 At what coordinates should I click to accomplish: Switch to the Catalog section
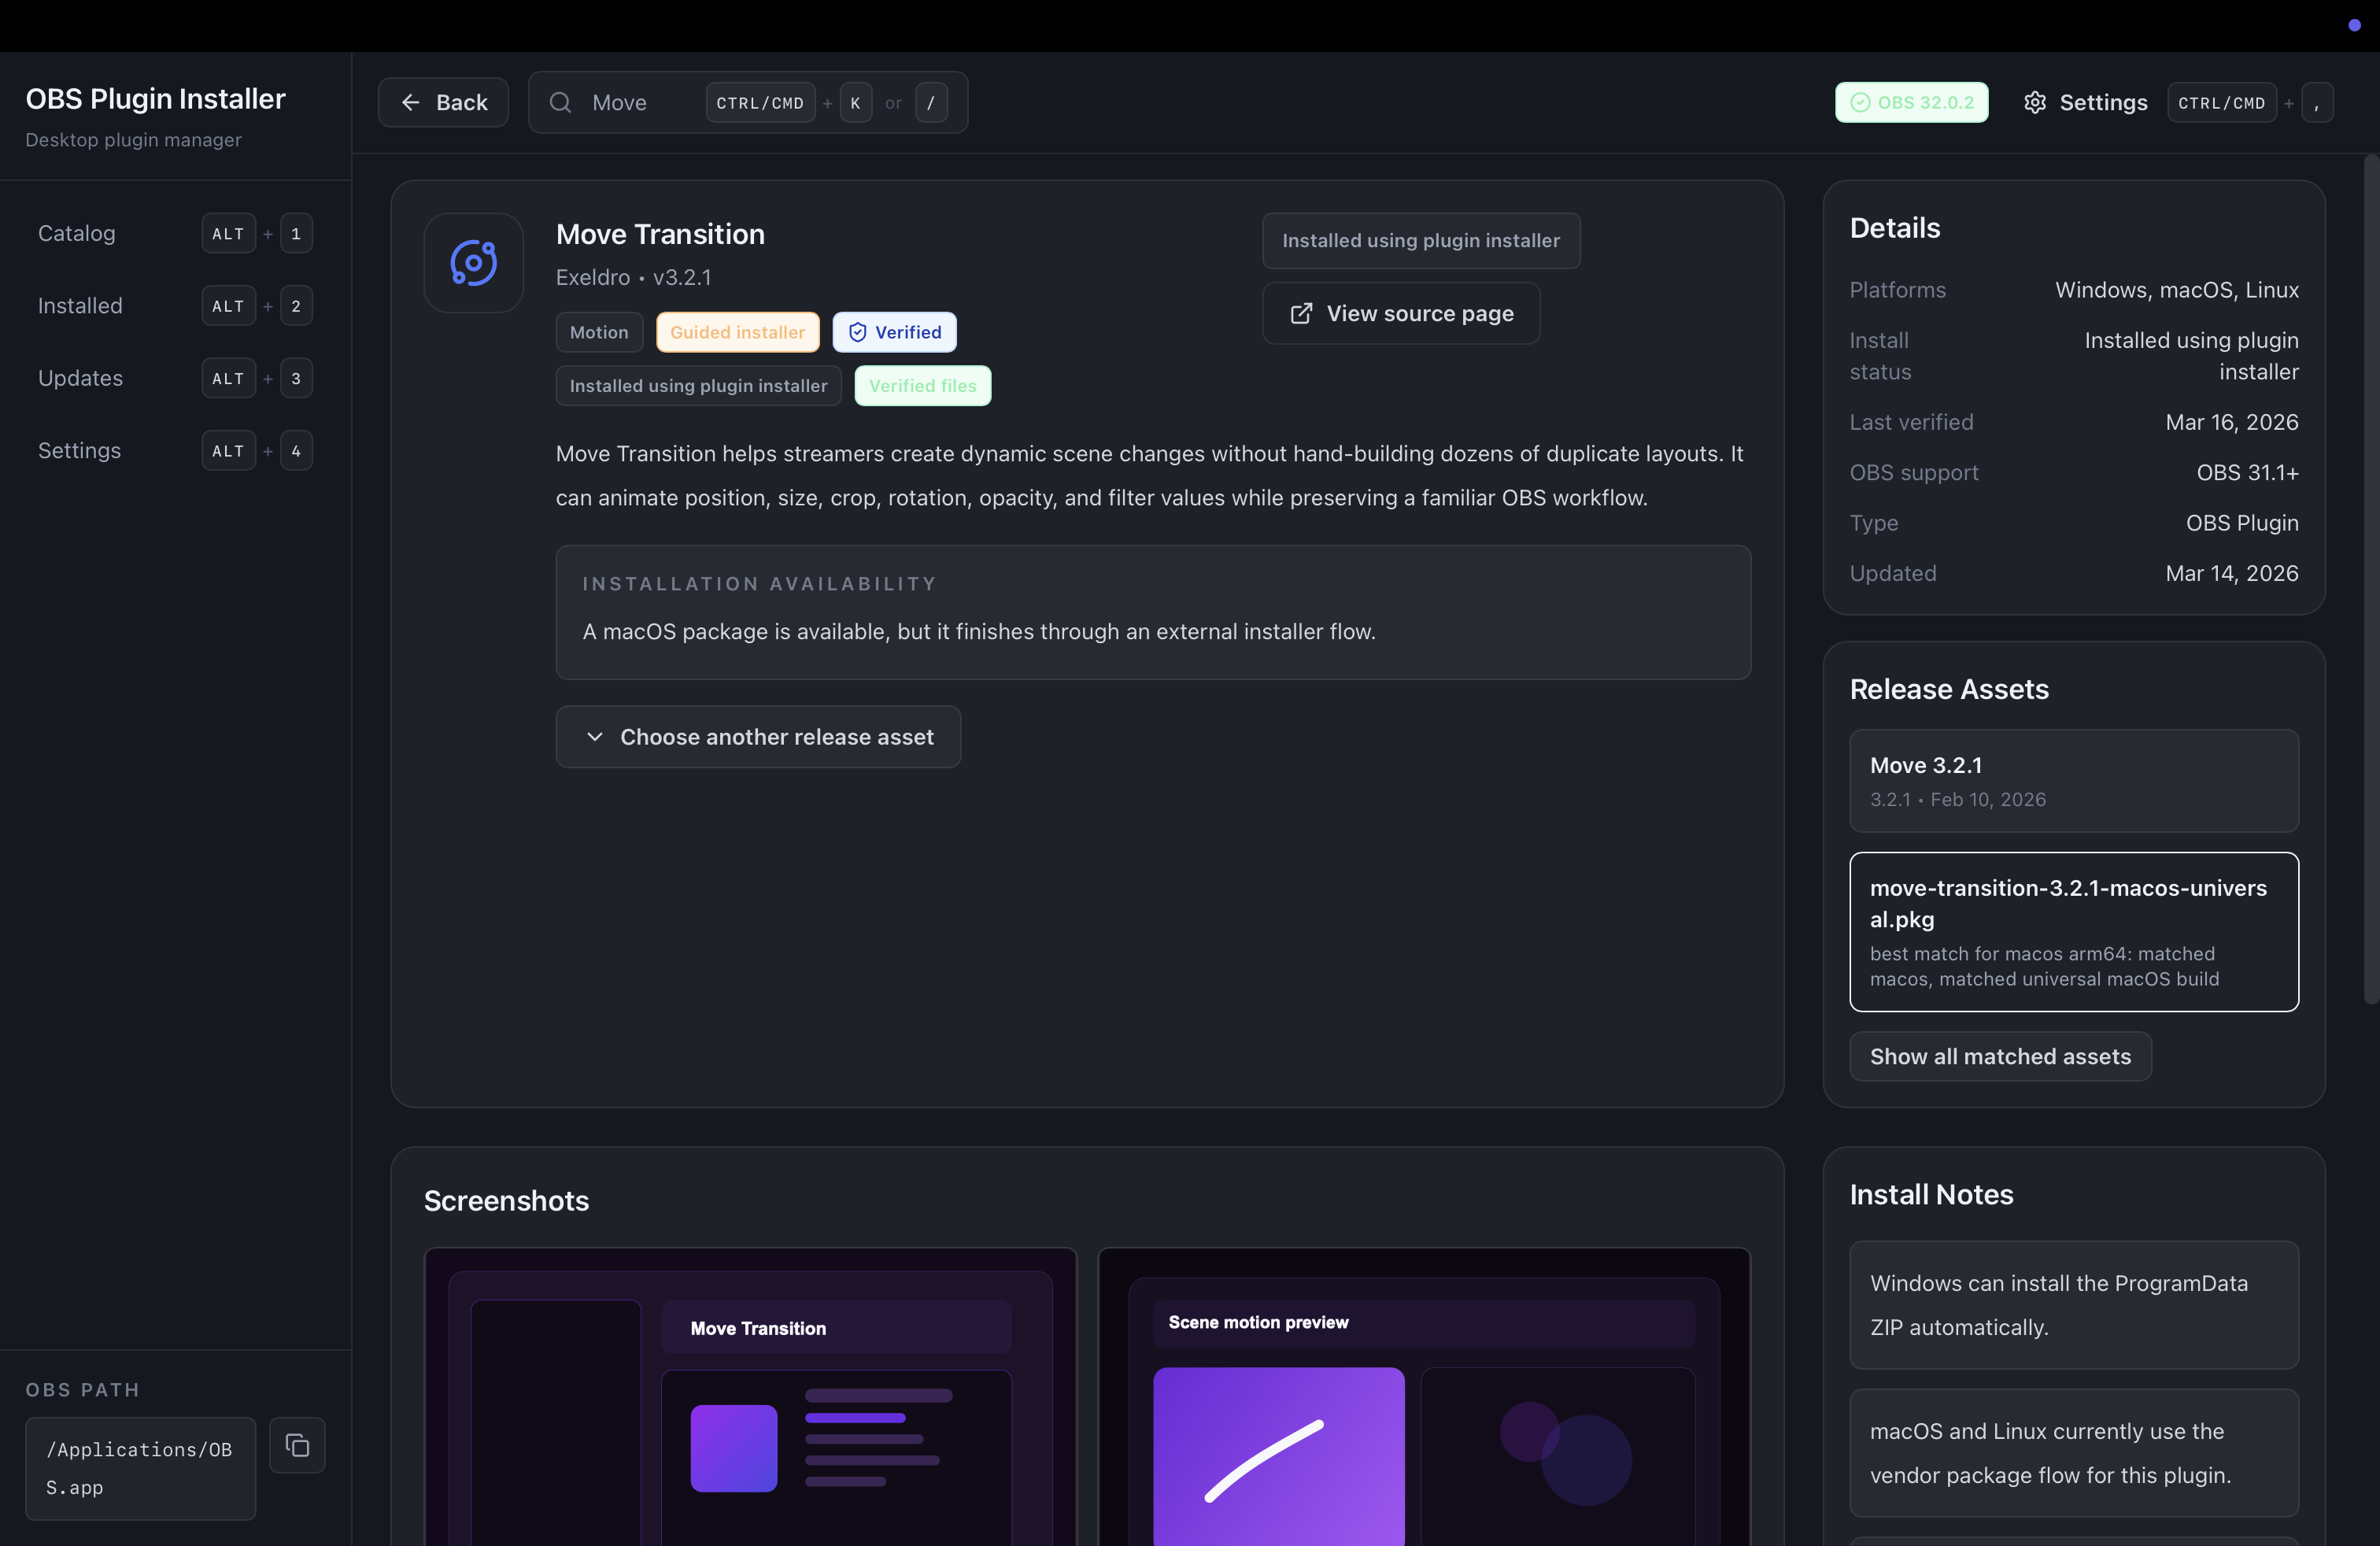75,233
